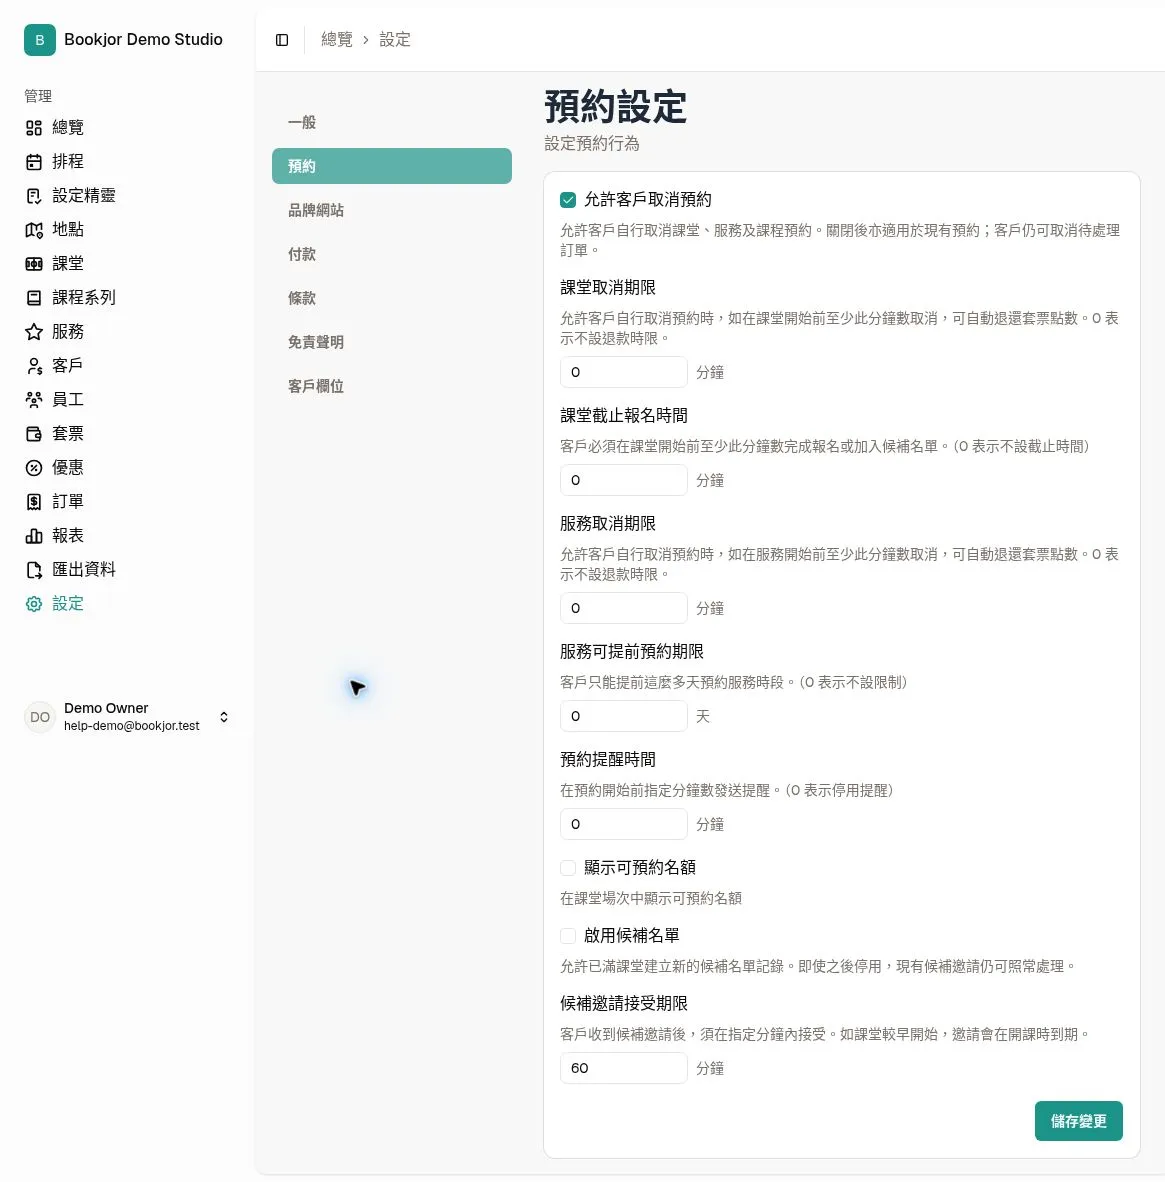Click the 設定精靈 wizard icon

[34, 196]
